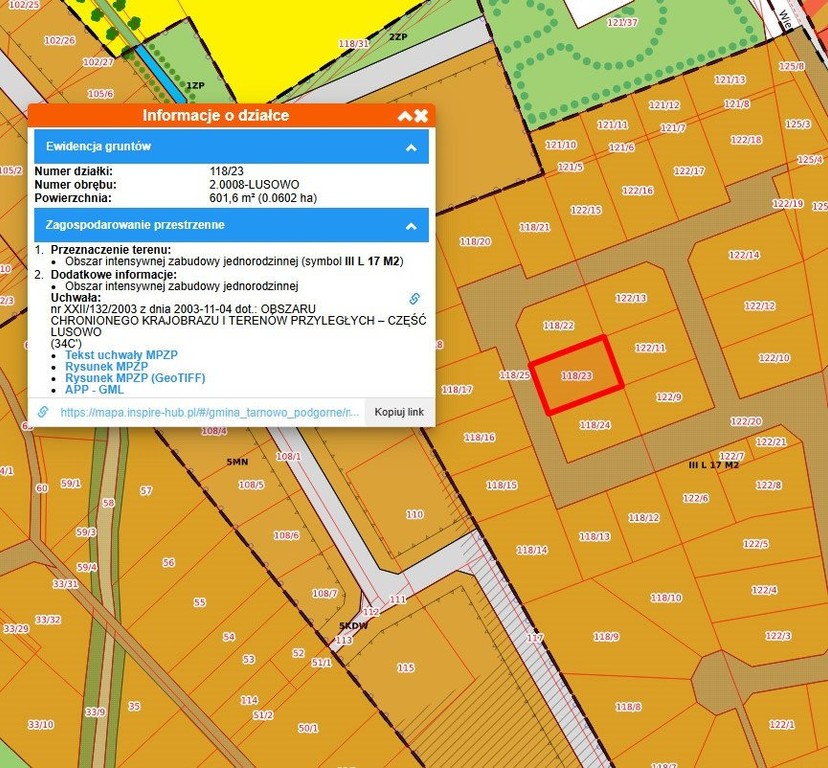Click zone label 5KDW on map
Viewport: 828px width, 768px height.
click(353, 626)
